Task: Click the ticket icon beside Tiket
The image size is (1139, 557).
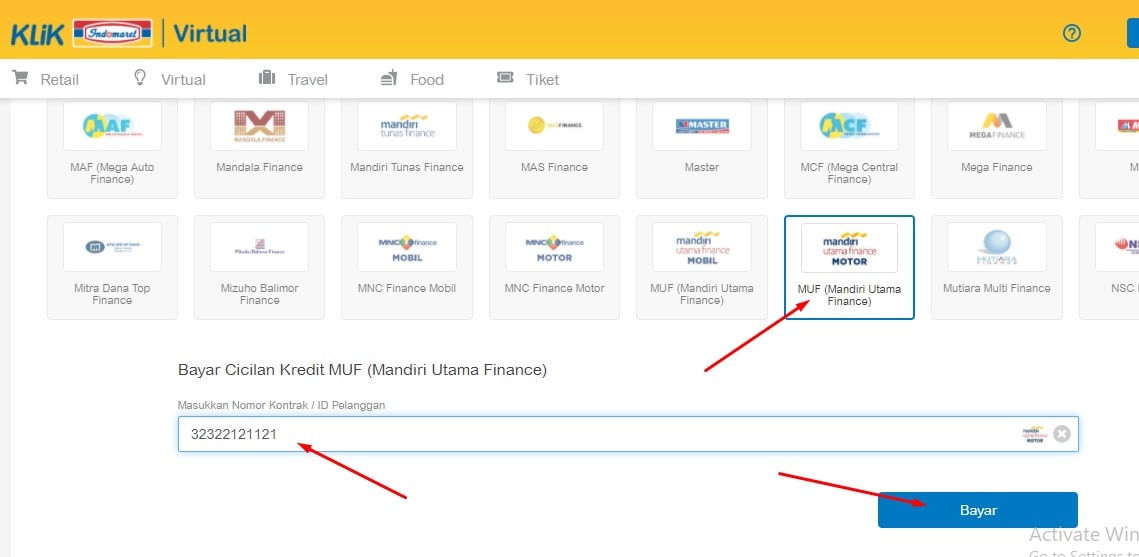Action: coord(505,77)
